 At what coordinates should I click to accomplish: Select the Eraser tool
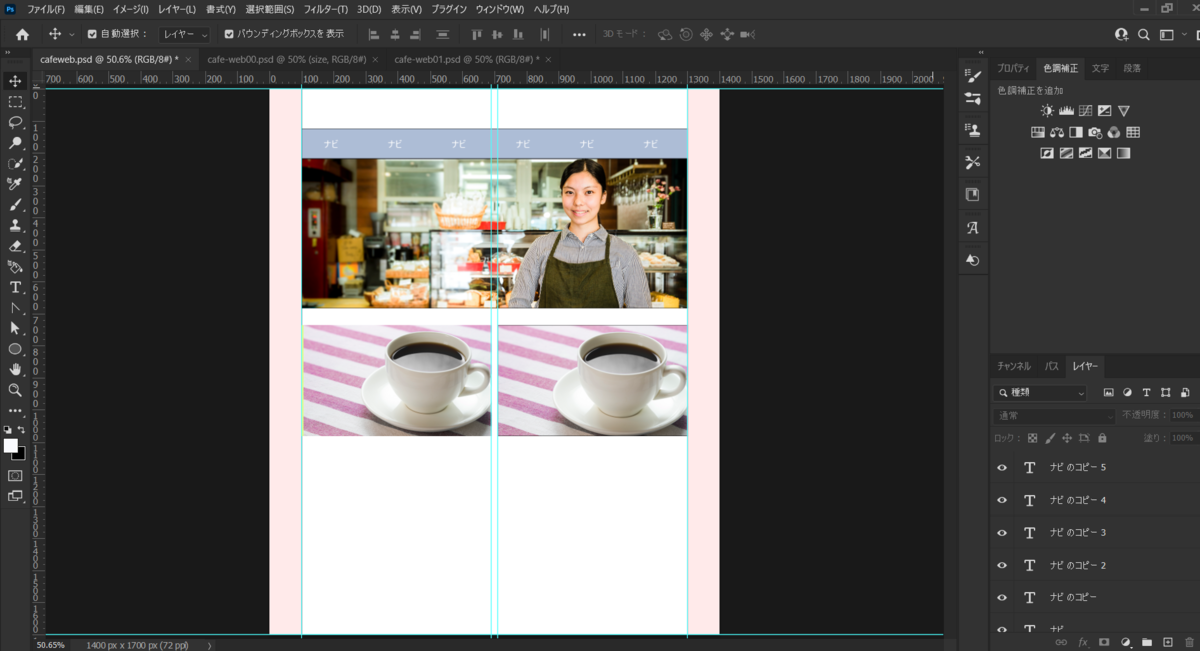pyautogui.click(x=15, y=246)
